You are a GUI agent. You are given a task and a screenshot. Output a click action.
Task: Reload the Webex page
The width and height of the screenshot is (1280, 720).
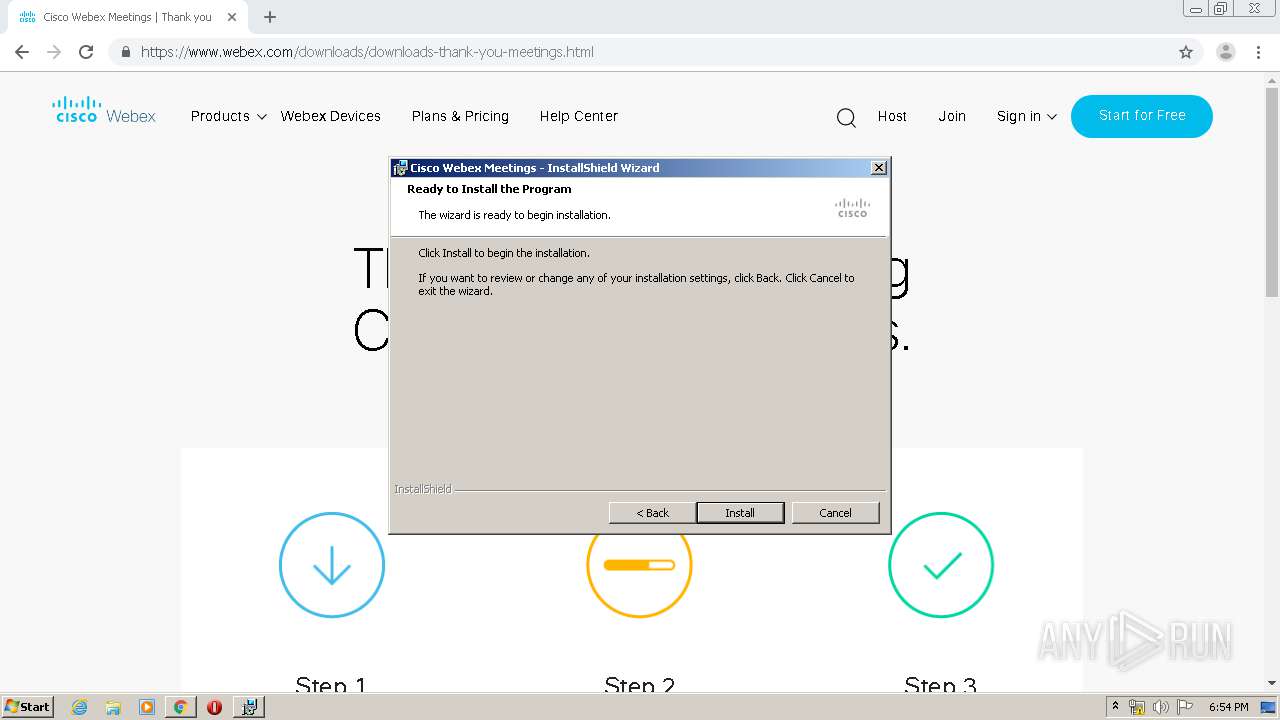[86, 52]
